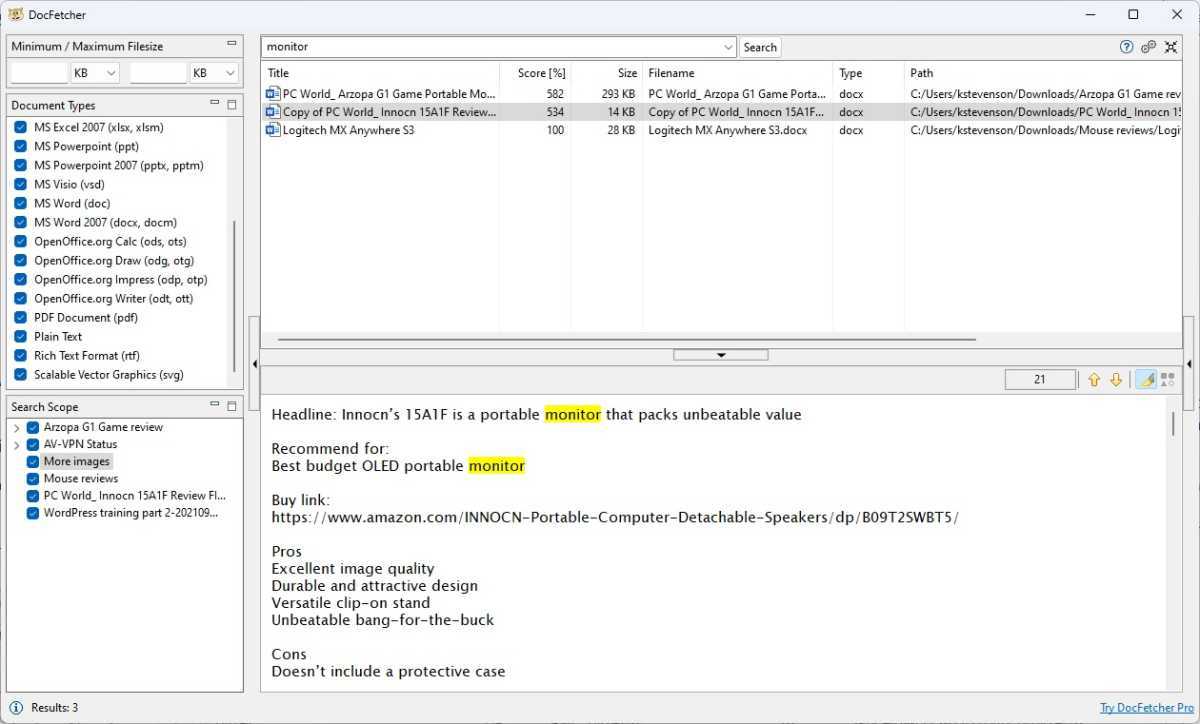Select Copy of PC World_ Innocn 15A1F result

(721, 112)
